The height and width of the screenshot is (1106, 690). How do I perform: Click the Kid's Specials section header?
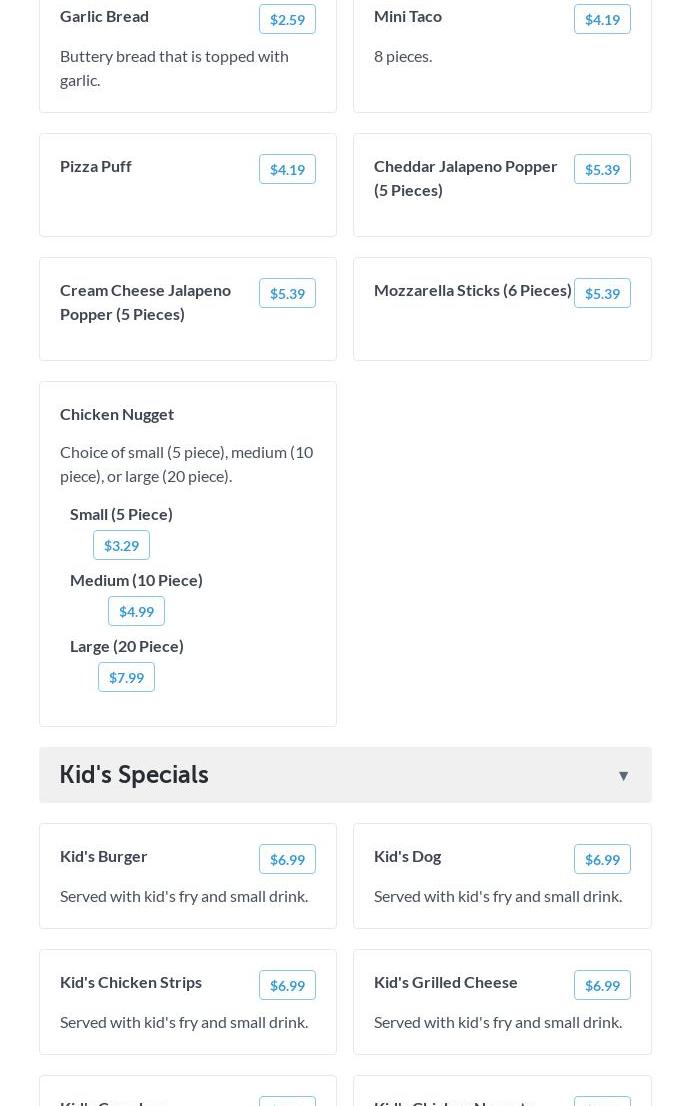pos(134,775)
